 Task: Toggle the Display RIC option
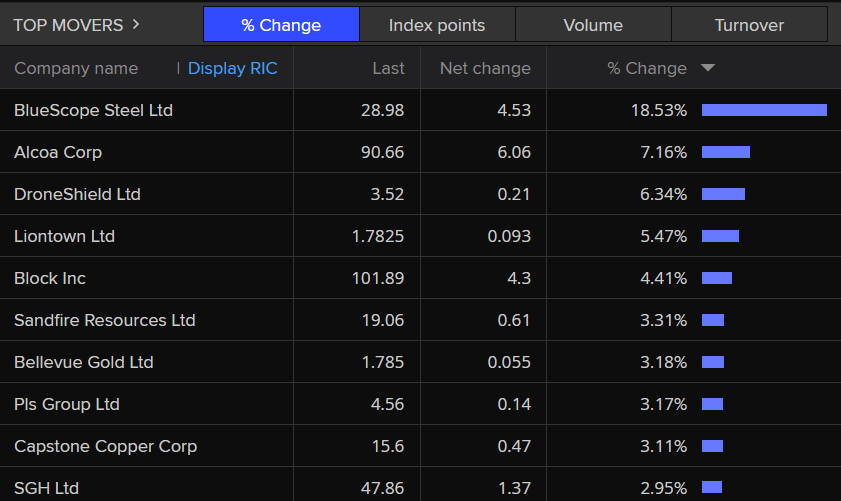click(232, 68)
